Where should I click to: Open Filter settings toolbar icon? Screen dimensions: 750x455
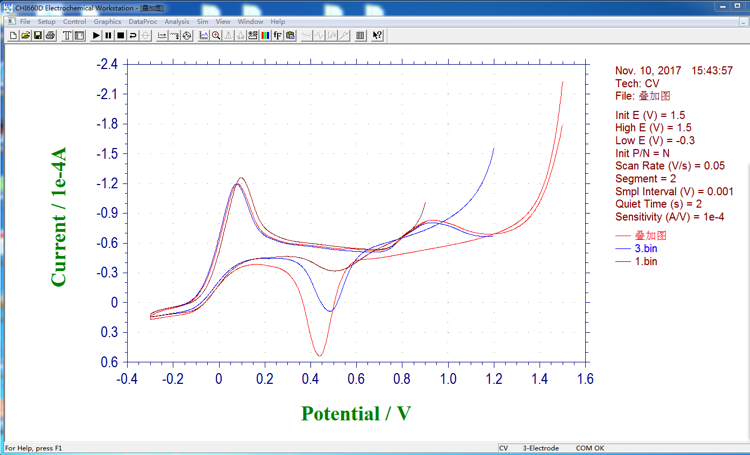pos(175,35)
